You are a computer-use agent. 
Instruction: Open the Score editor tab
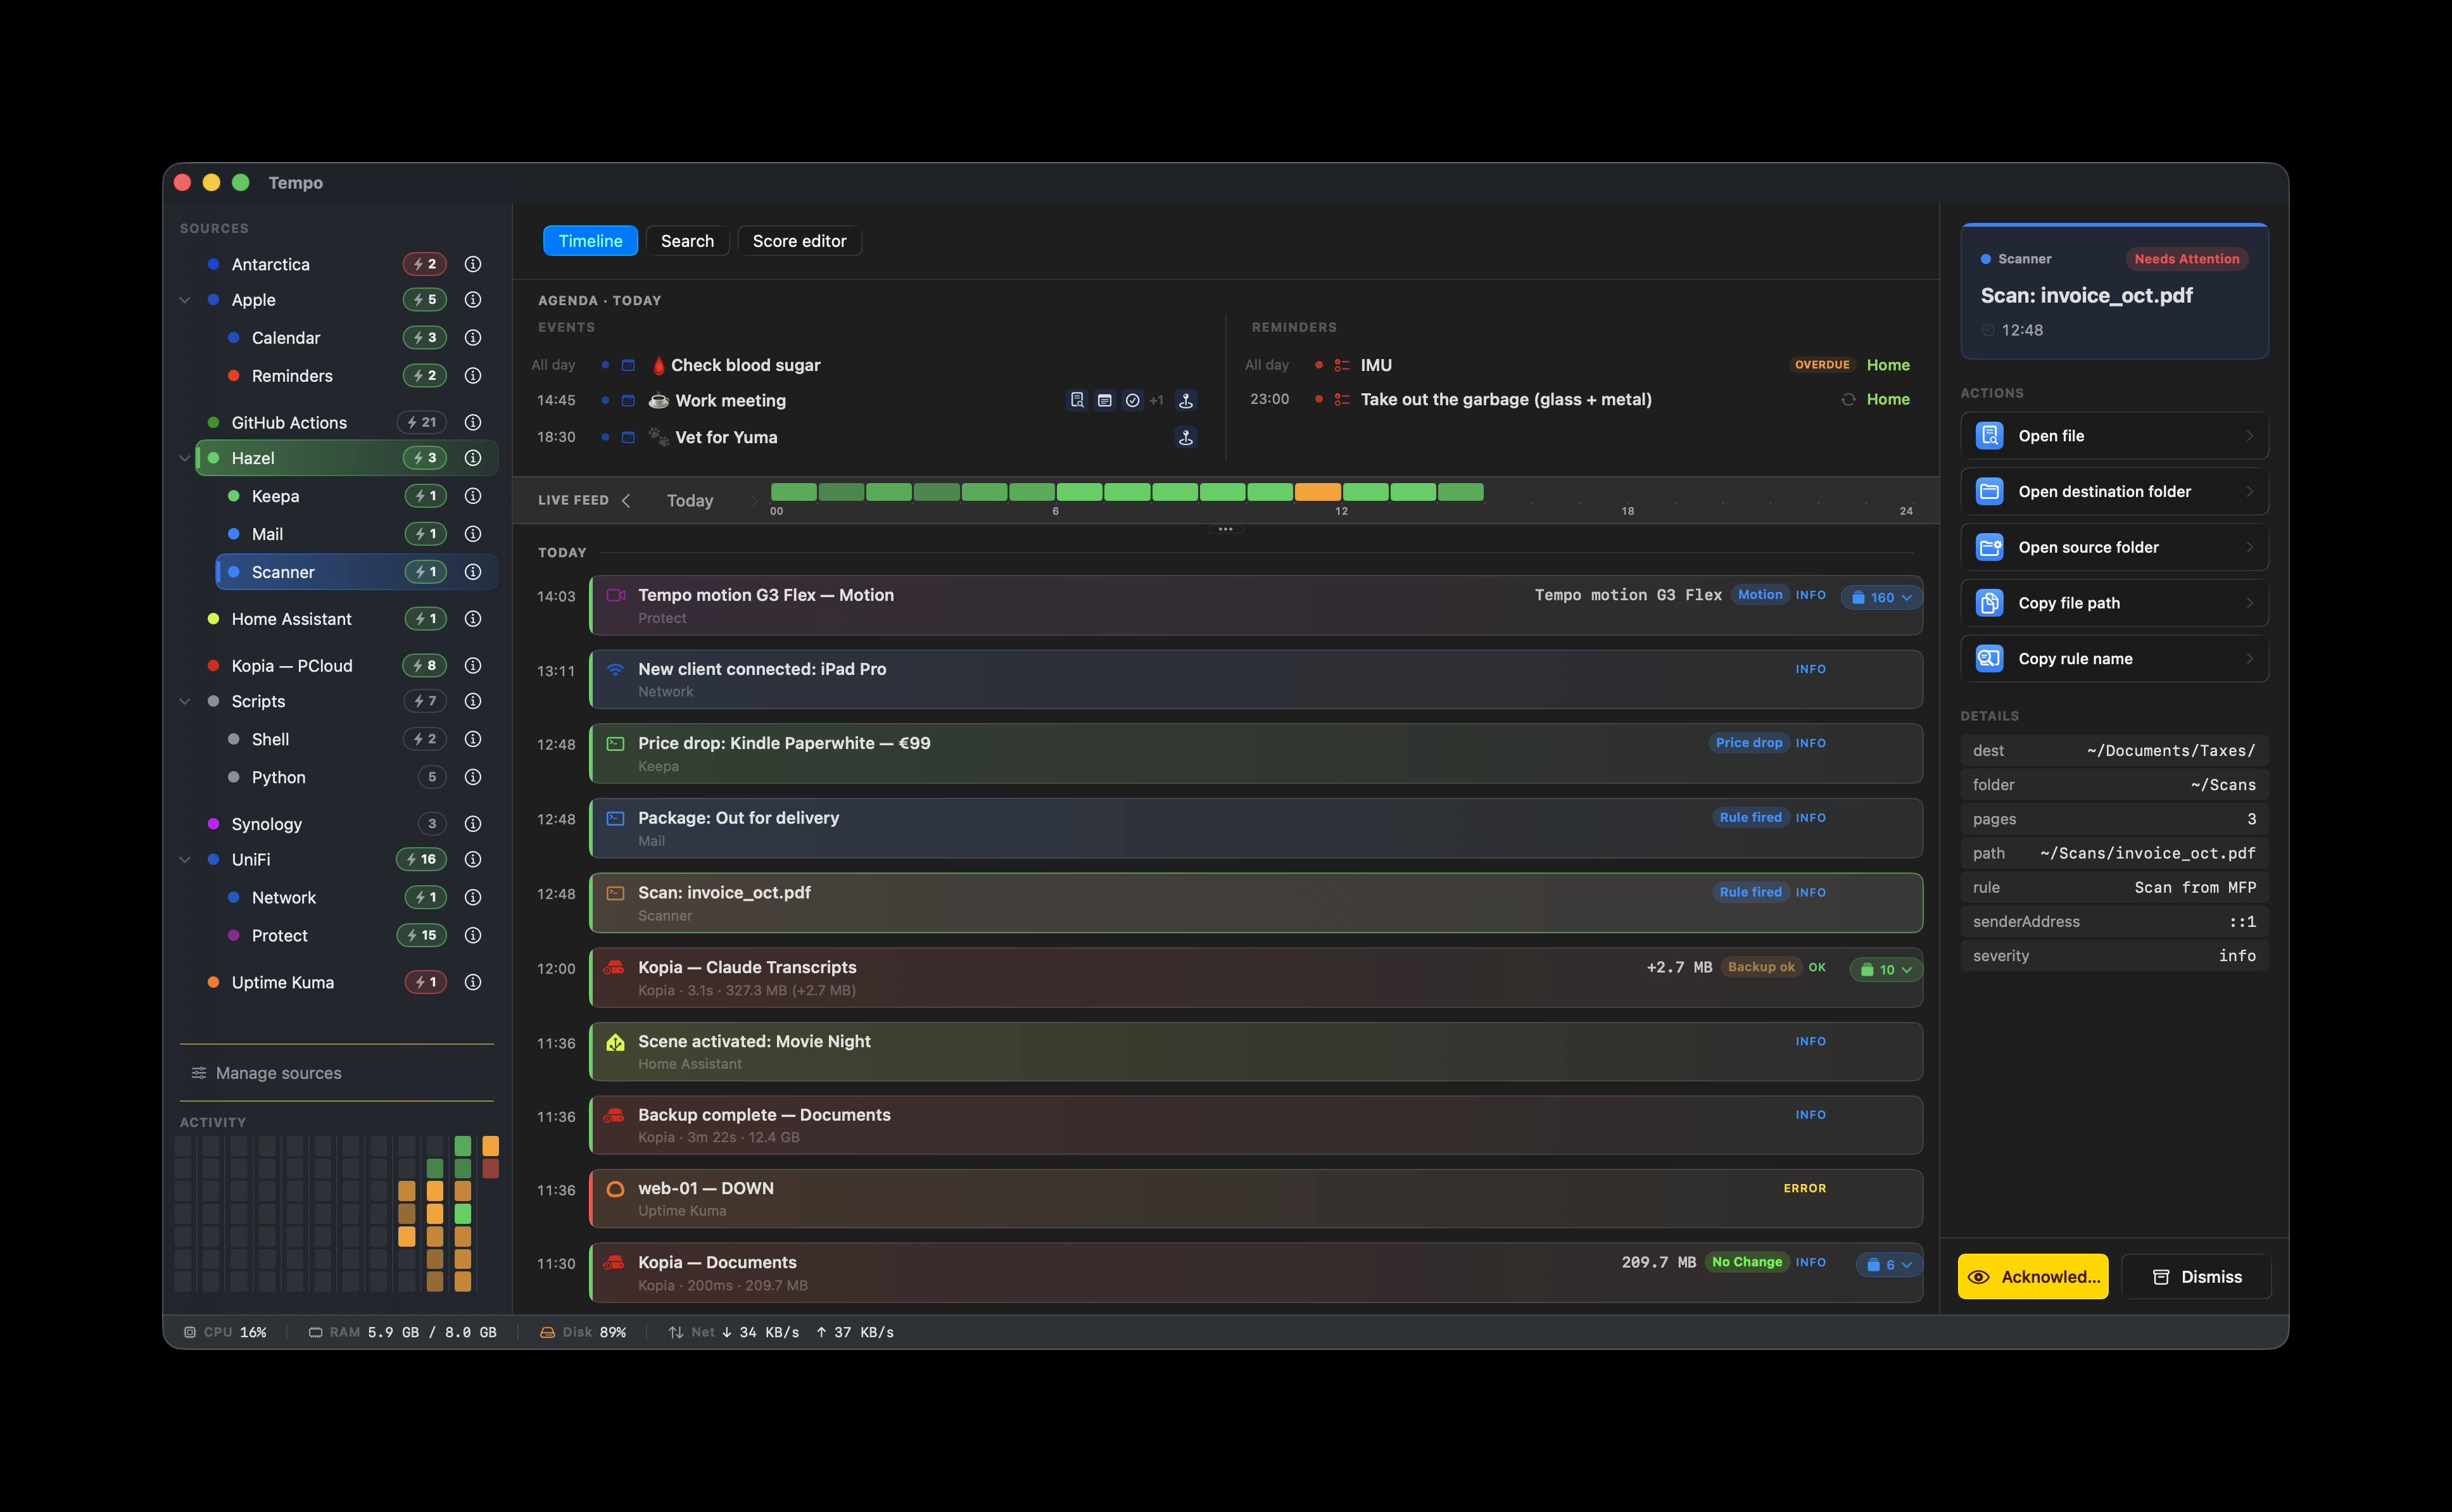click(x=799, y=241)
